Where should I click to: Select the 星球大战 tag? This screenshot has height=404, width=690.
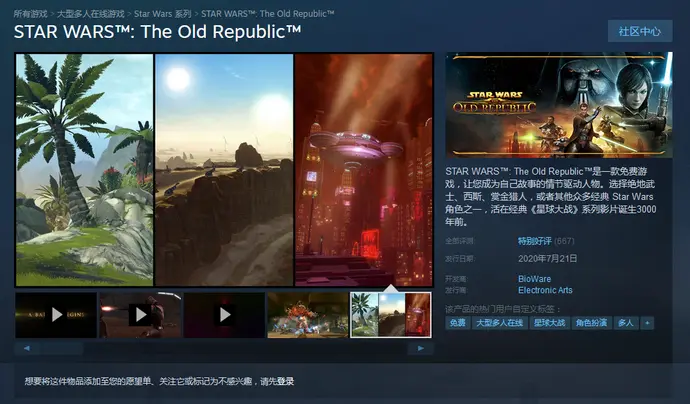coord(549,323)
